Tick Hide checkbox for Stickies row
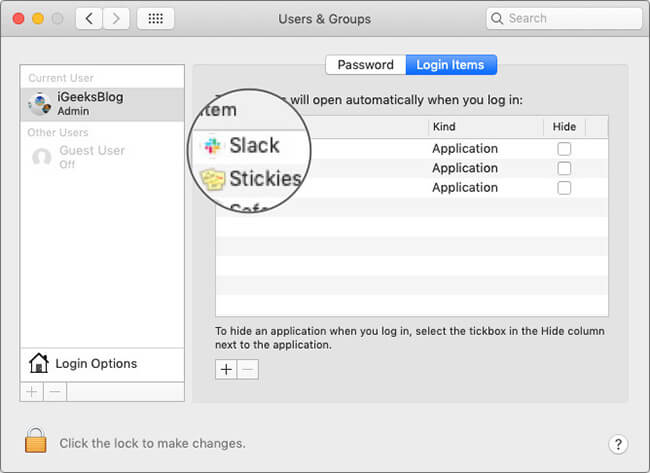The height and width of the screenshot is (473, 650). click(564, 168)
